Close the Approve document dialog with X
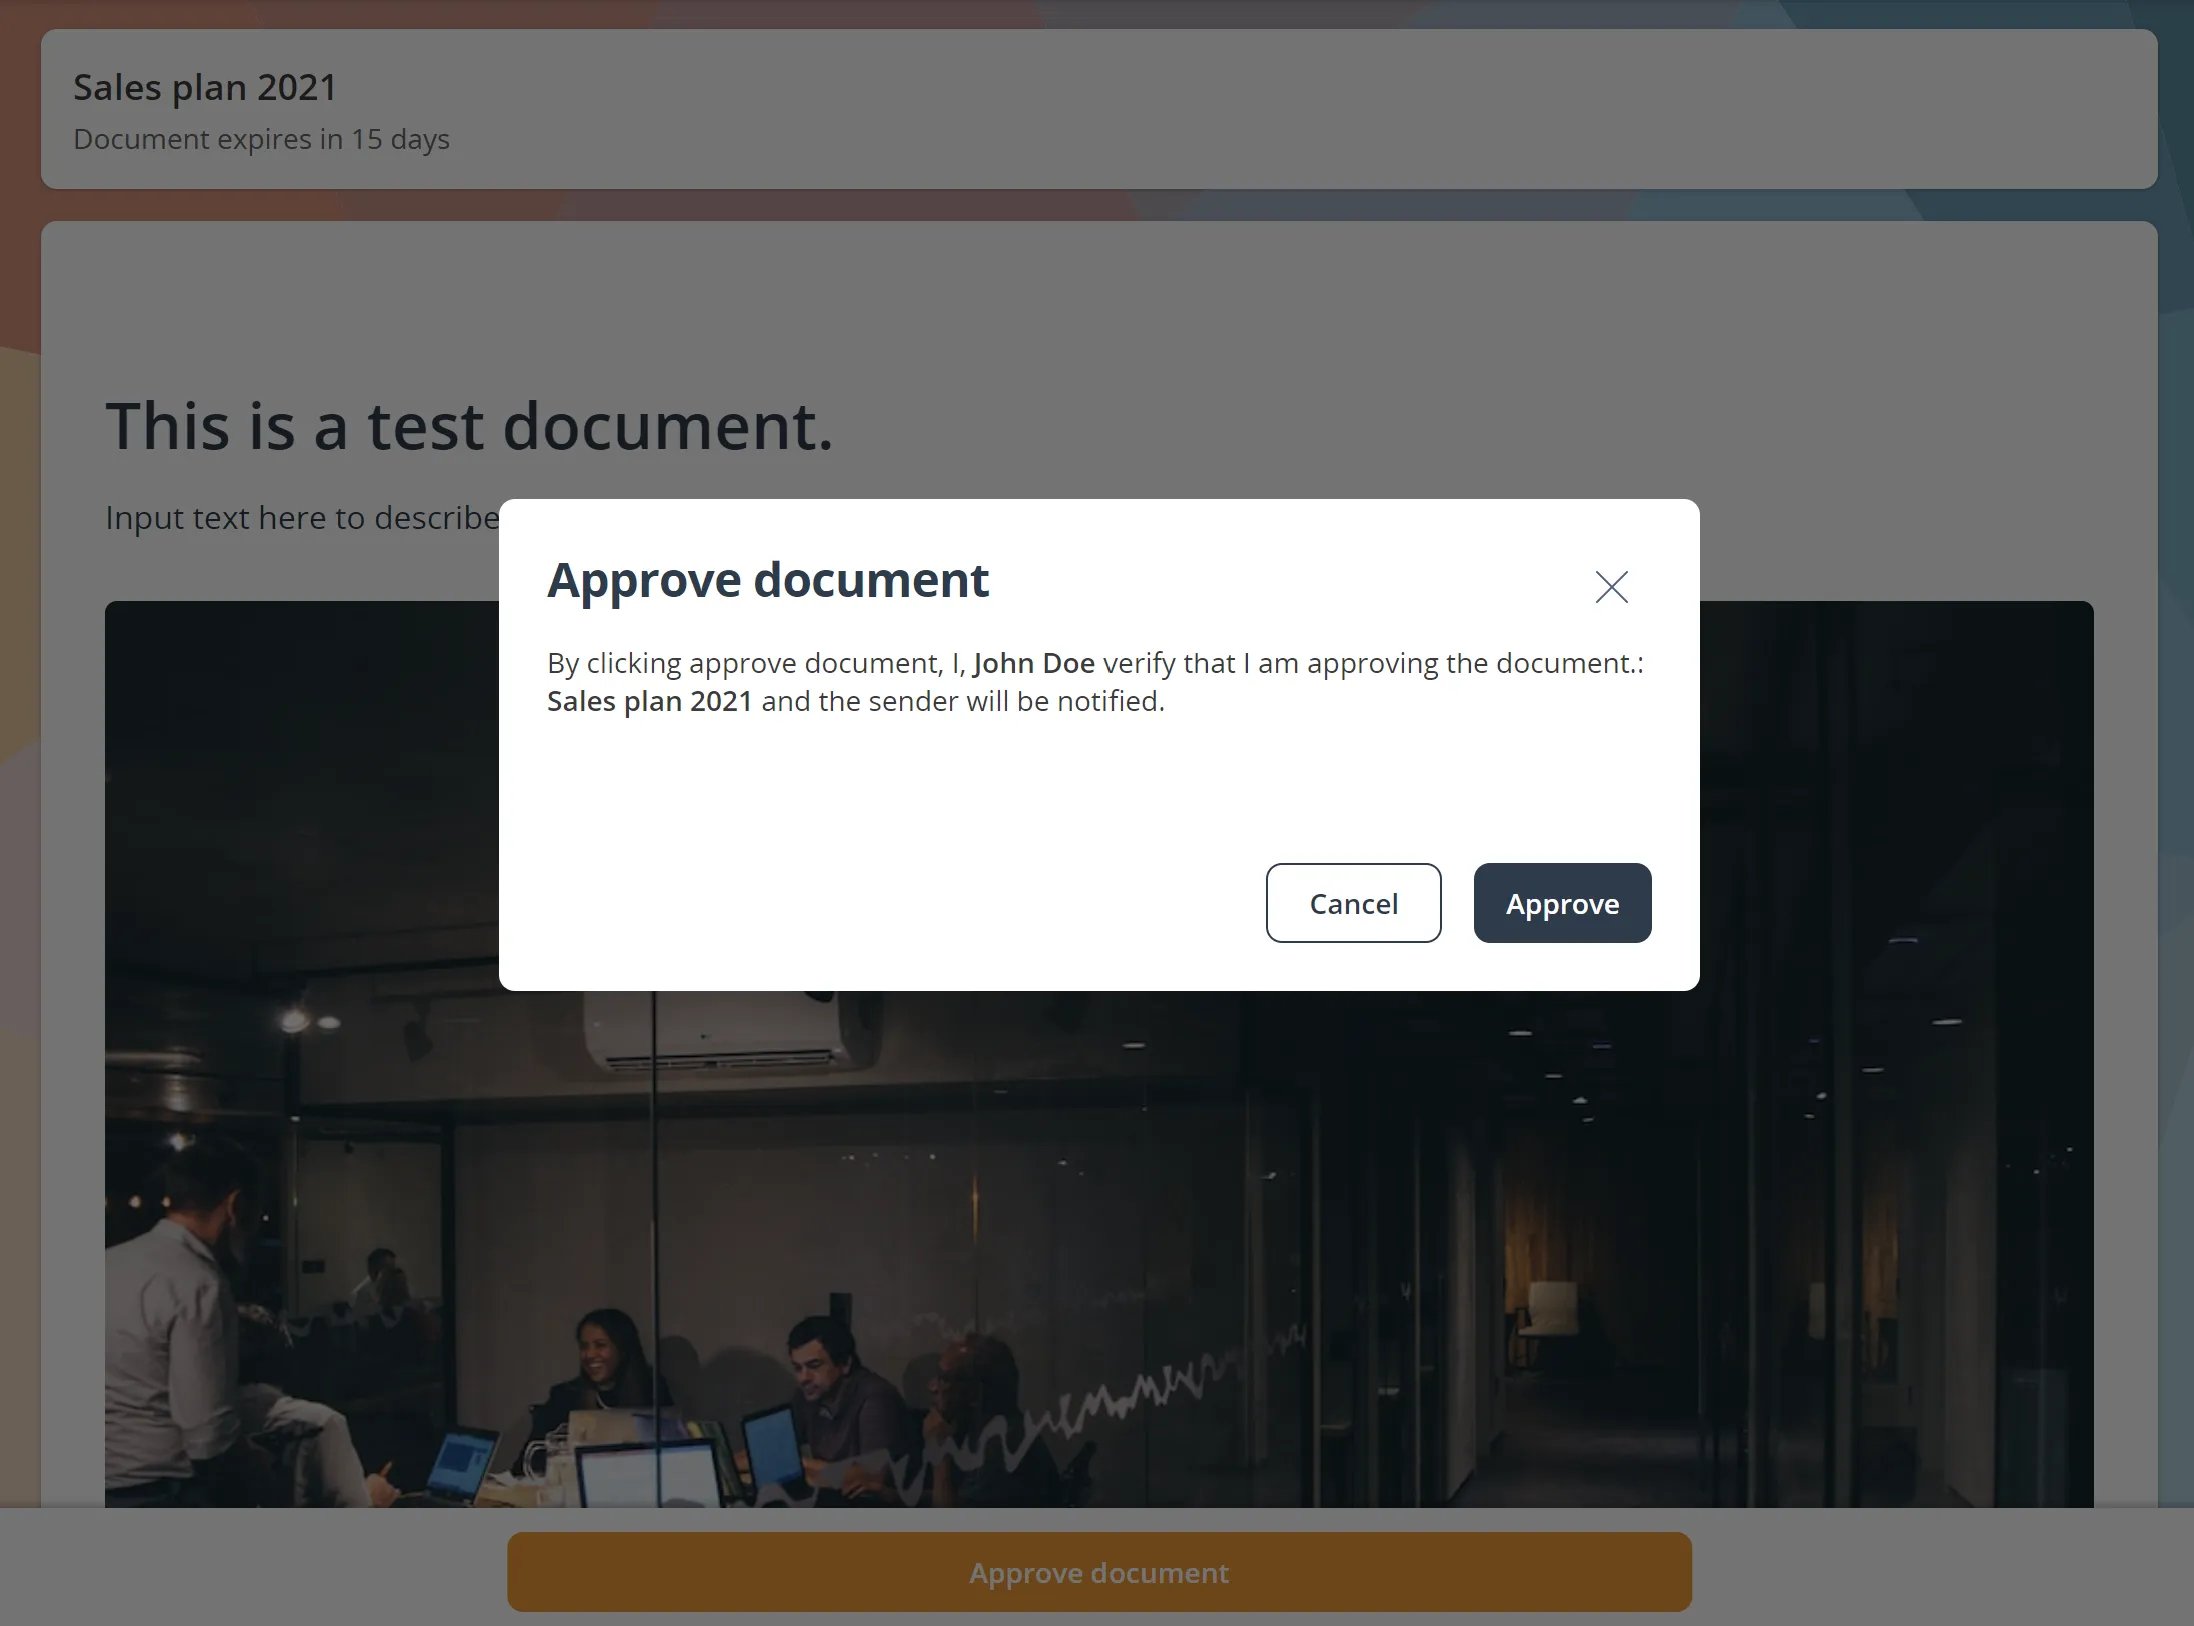2194x1626 pixels. click(x=1611, y=587)
